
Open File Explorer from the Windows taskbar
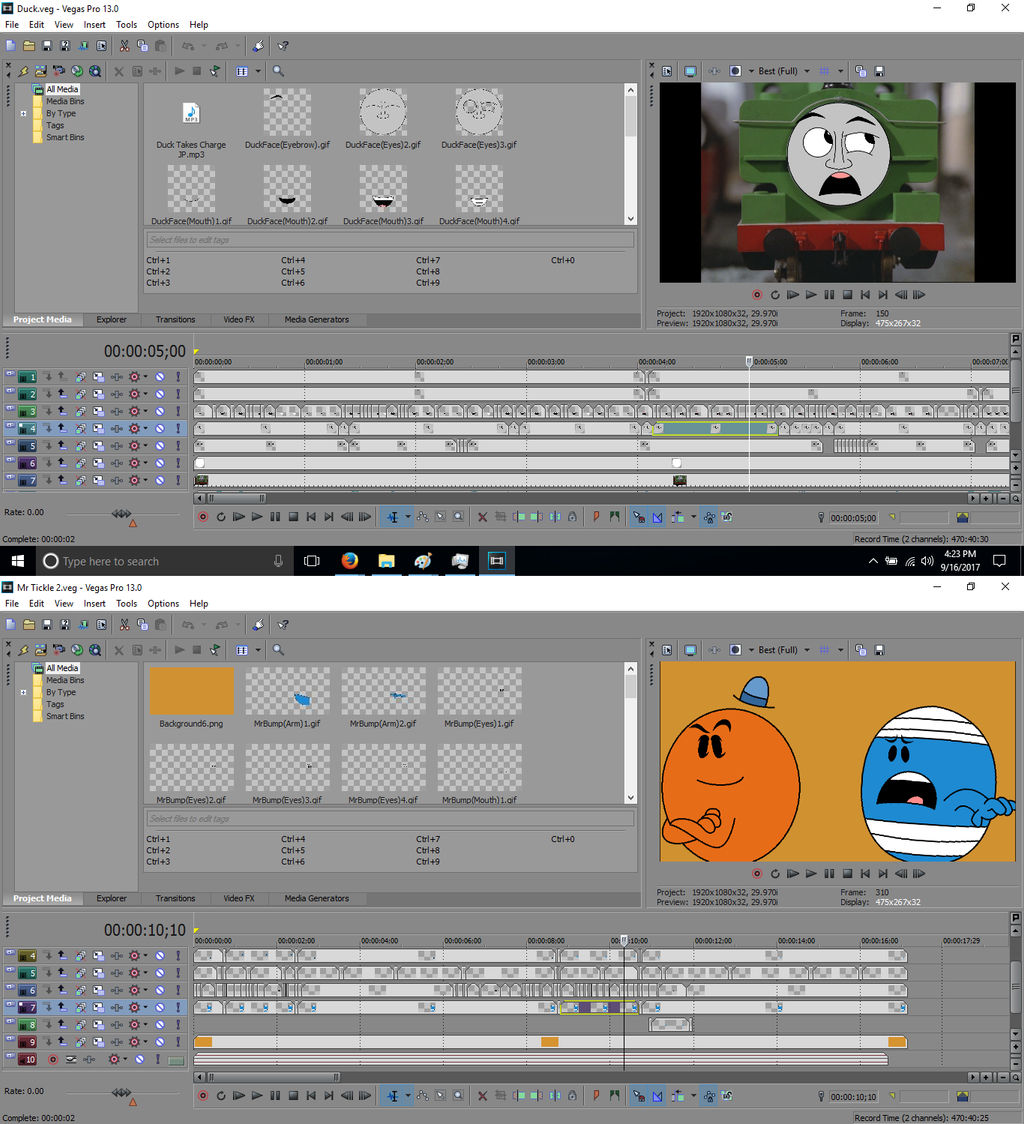pyautogui.click(x=387, y=561)
